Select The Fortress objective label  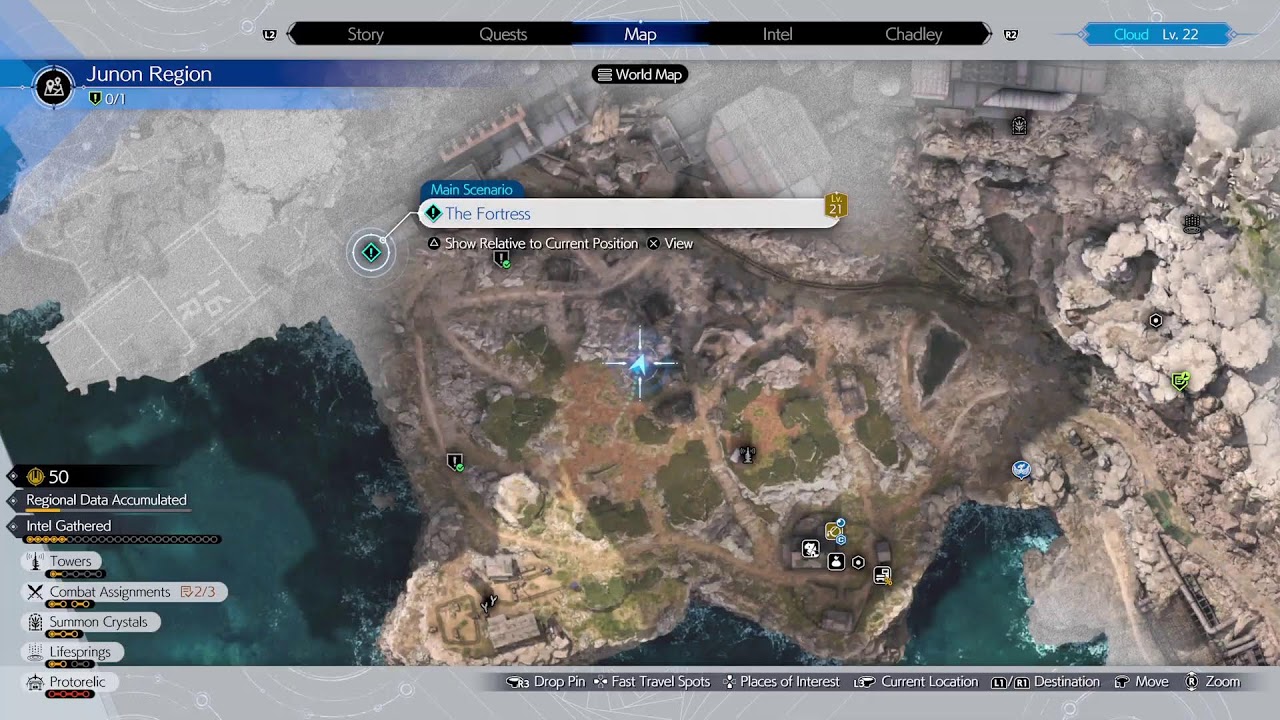click(x=630, y=213)
